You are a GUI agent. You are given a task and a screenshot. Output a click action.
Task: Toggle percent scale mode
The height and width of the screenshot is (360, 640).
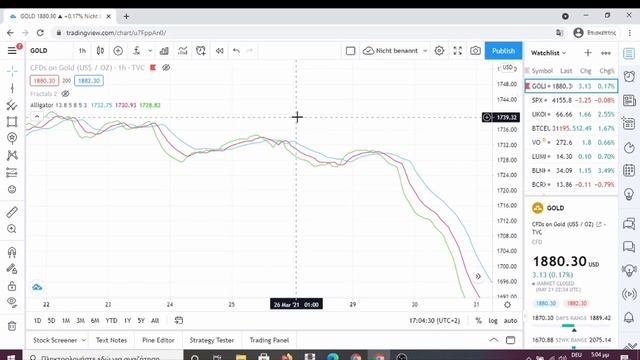click(x=478, y=321)
